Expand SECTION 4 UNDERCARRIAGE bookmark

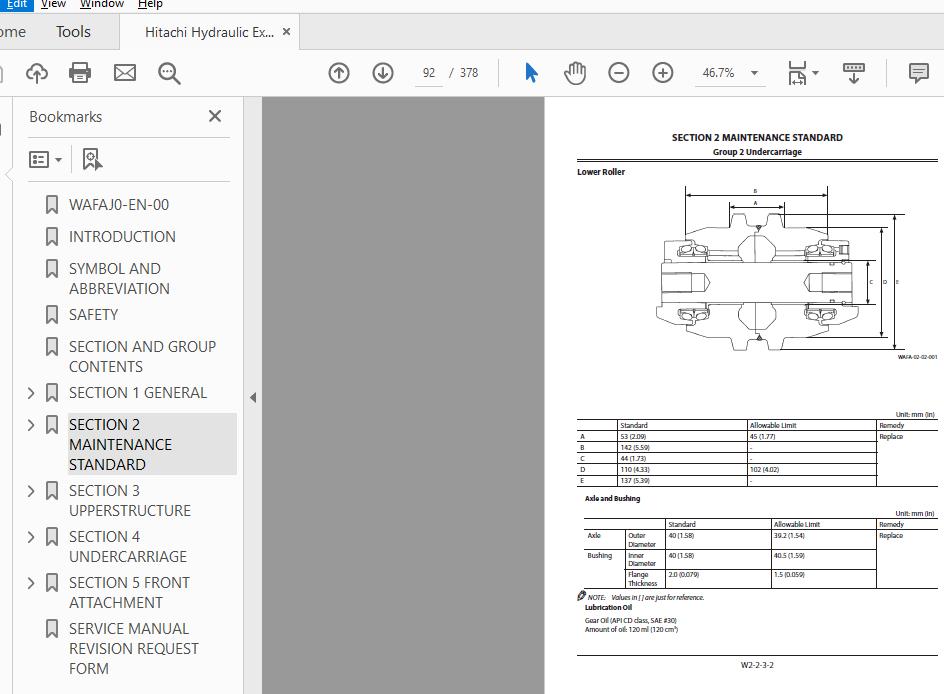click(x=31, y=537)
